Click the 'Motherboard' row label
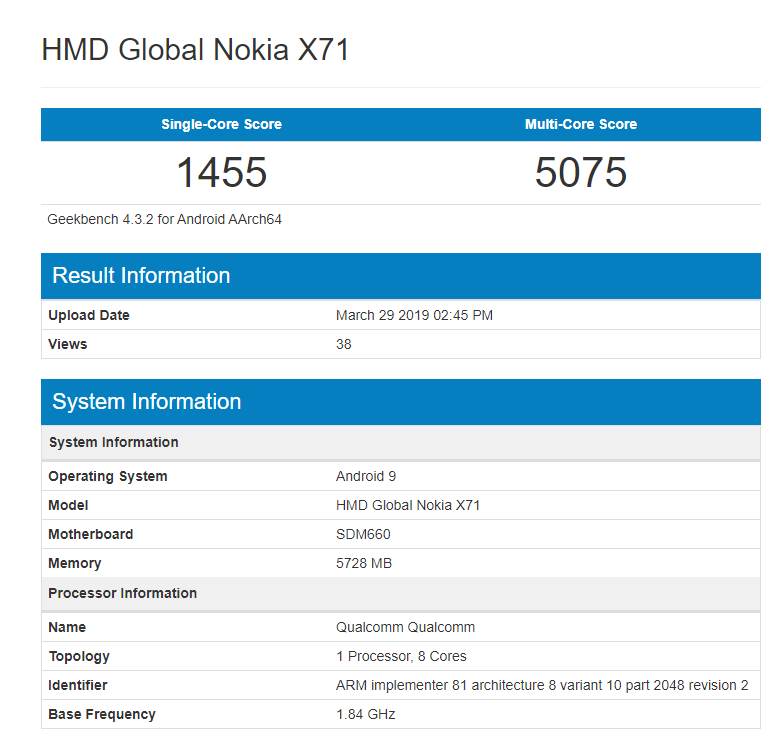 point(90,534)
